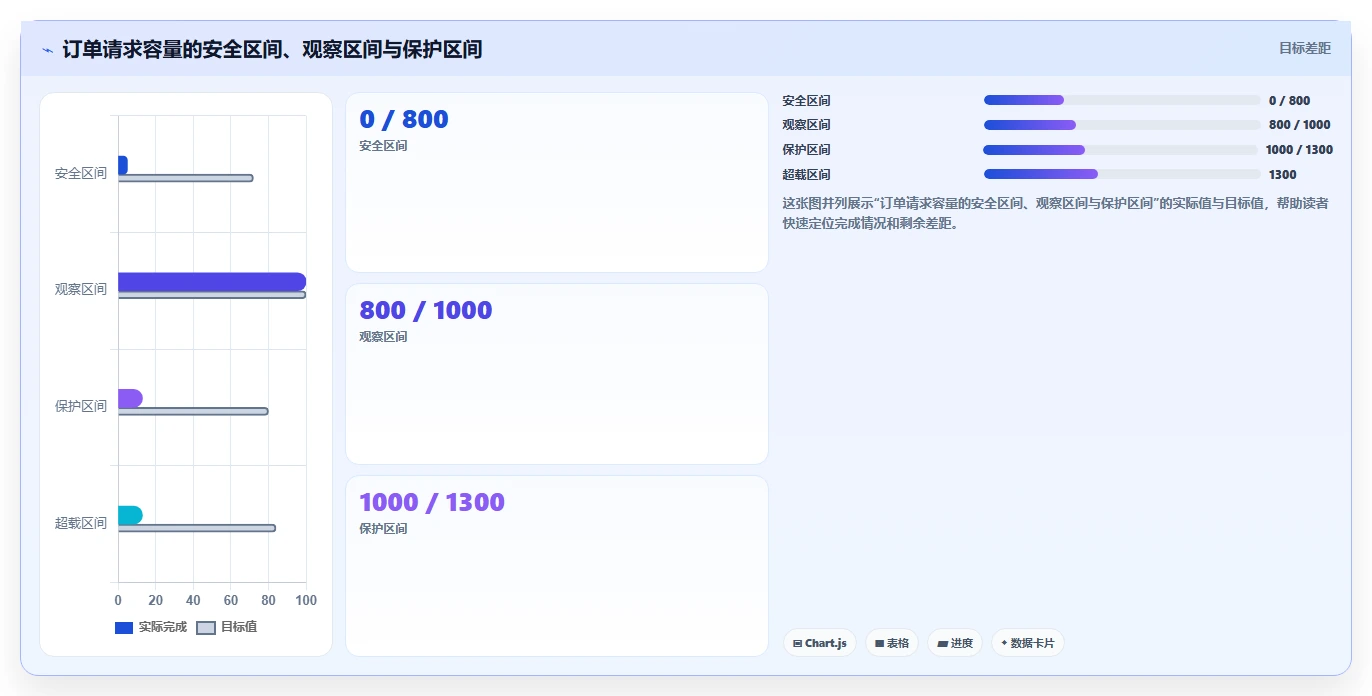
Task: Click 保护区间 caption under 1000 / 1300 card
Action: click(383, 529)
